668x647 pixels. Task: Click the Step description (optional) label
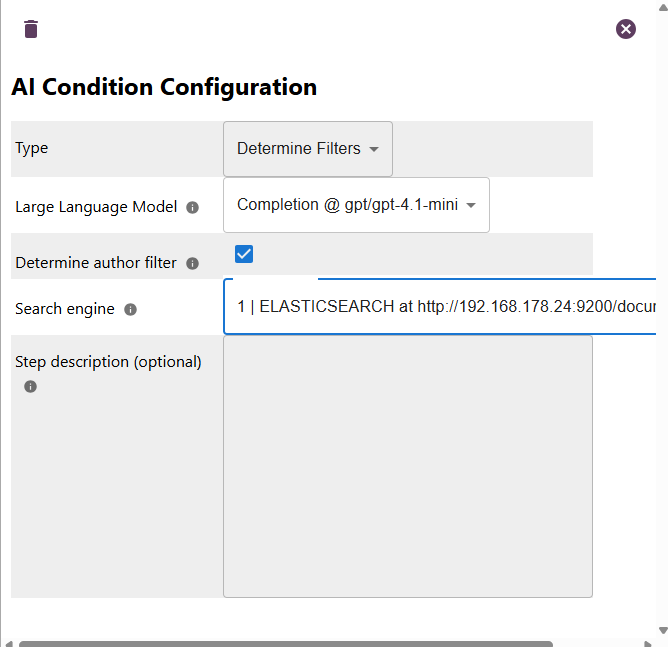[108, 362]
